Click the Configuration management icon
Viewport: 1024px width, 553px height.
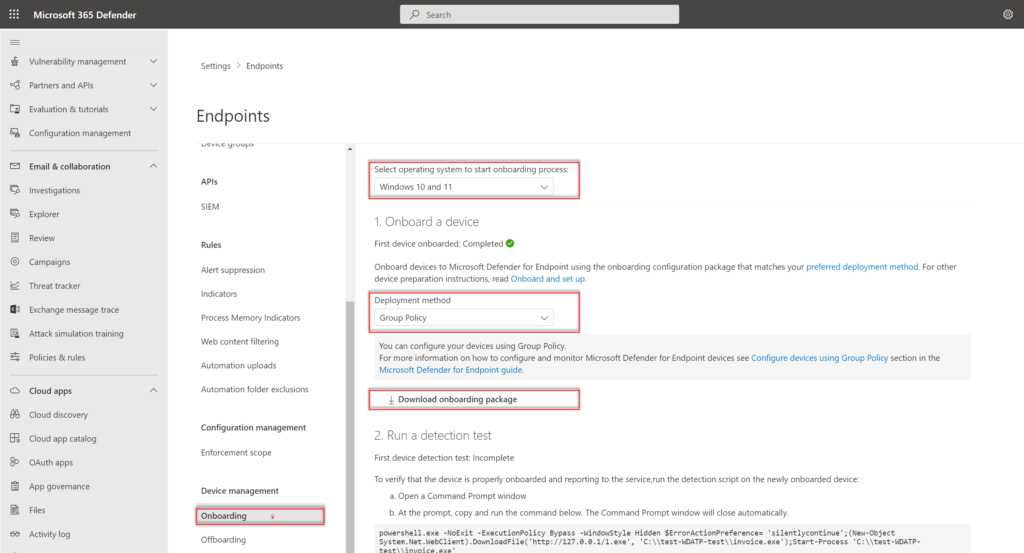tap(15, 133)
